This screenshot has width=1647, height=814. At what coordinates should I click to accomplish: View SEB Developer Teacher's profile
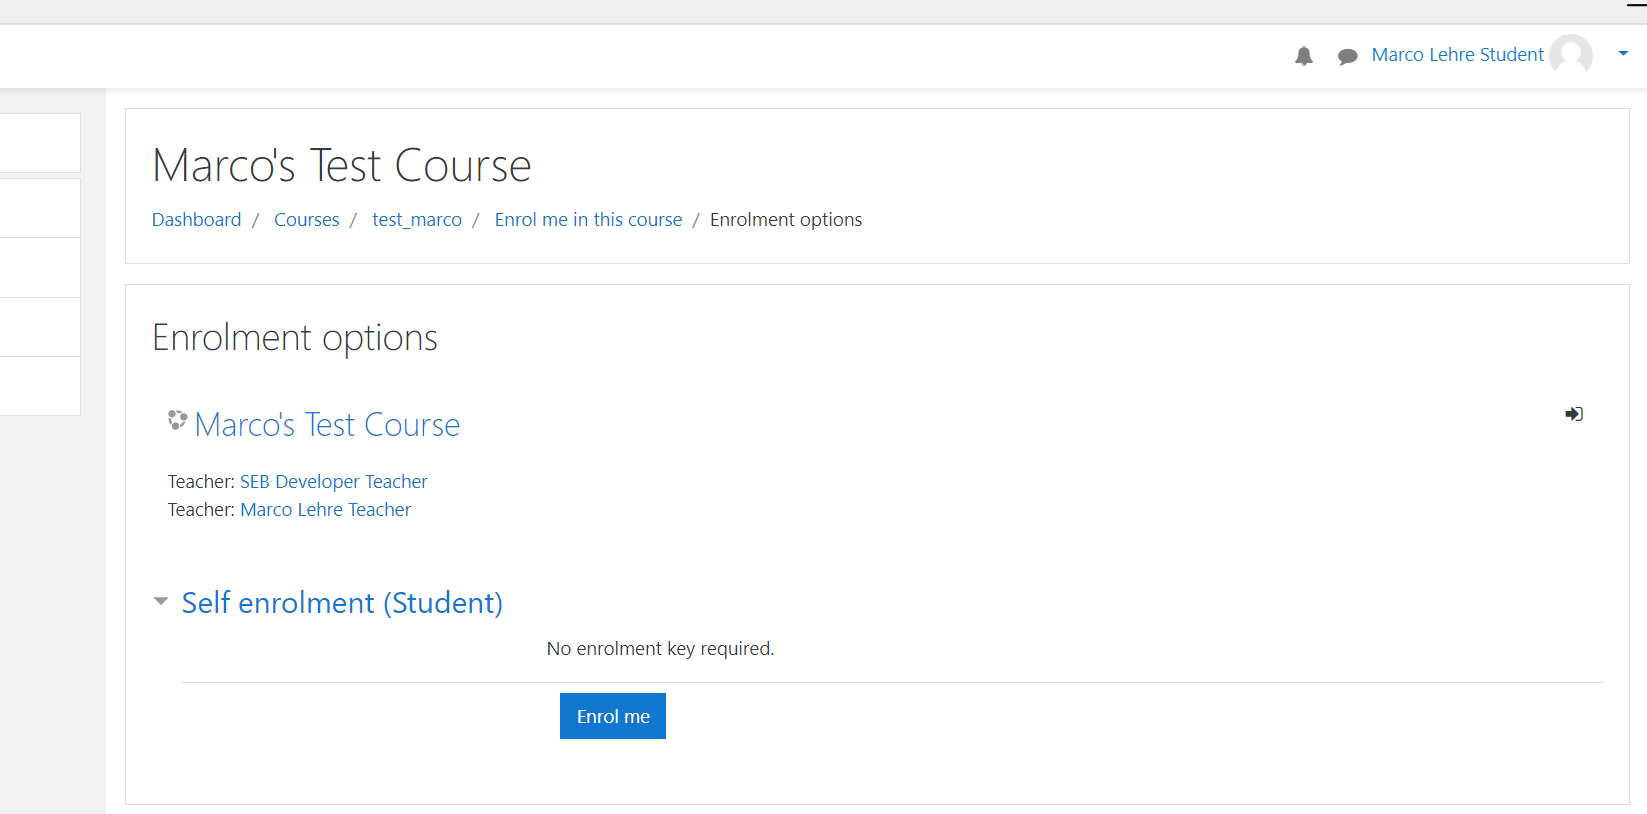[333, 481]
